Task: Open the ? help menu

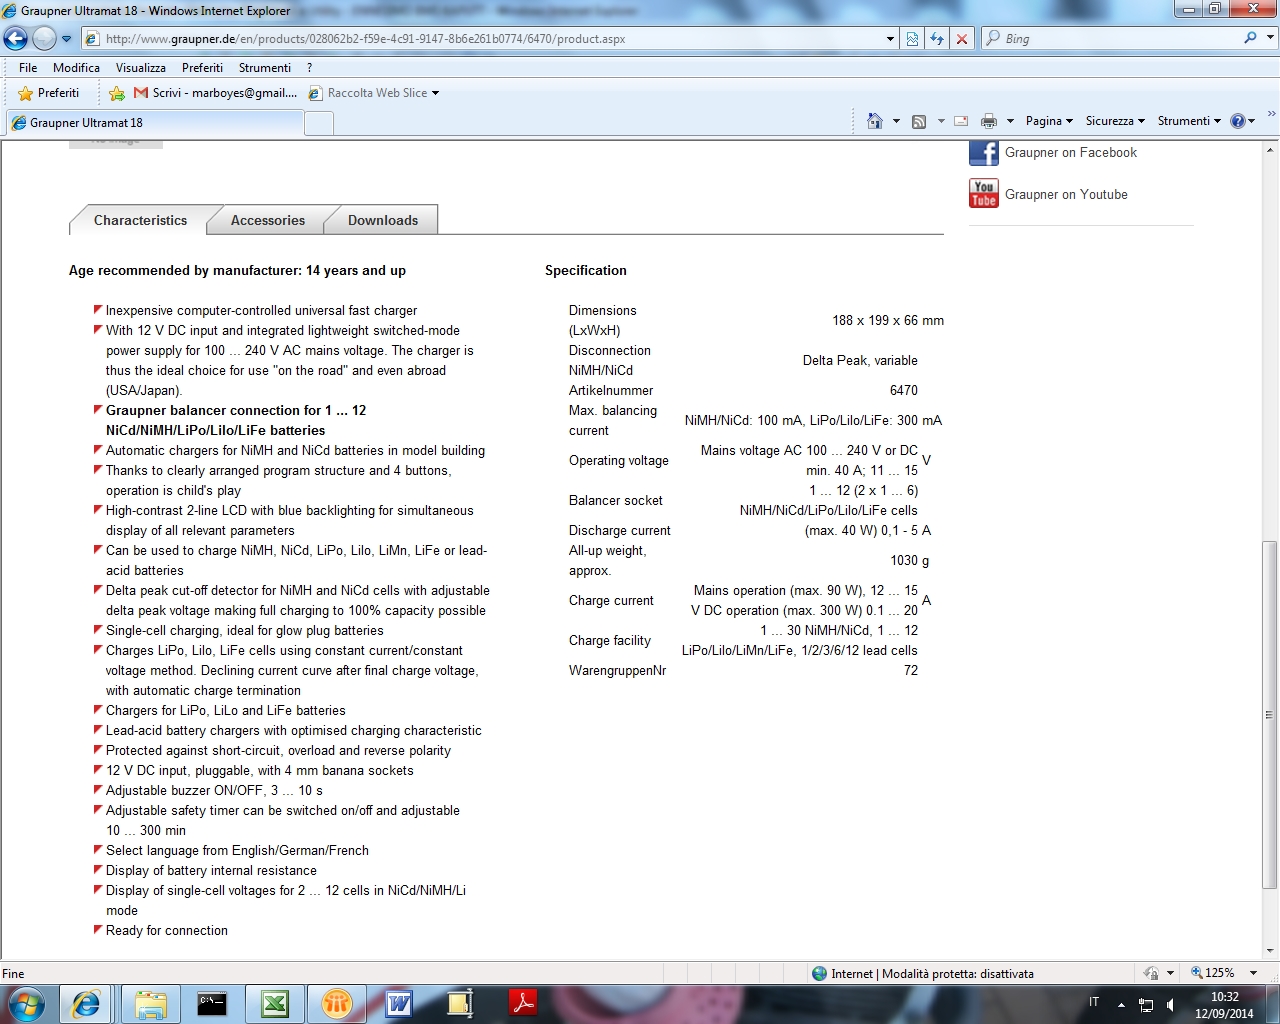Action: [x=310, y=68]
